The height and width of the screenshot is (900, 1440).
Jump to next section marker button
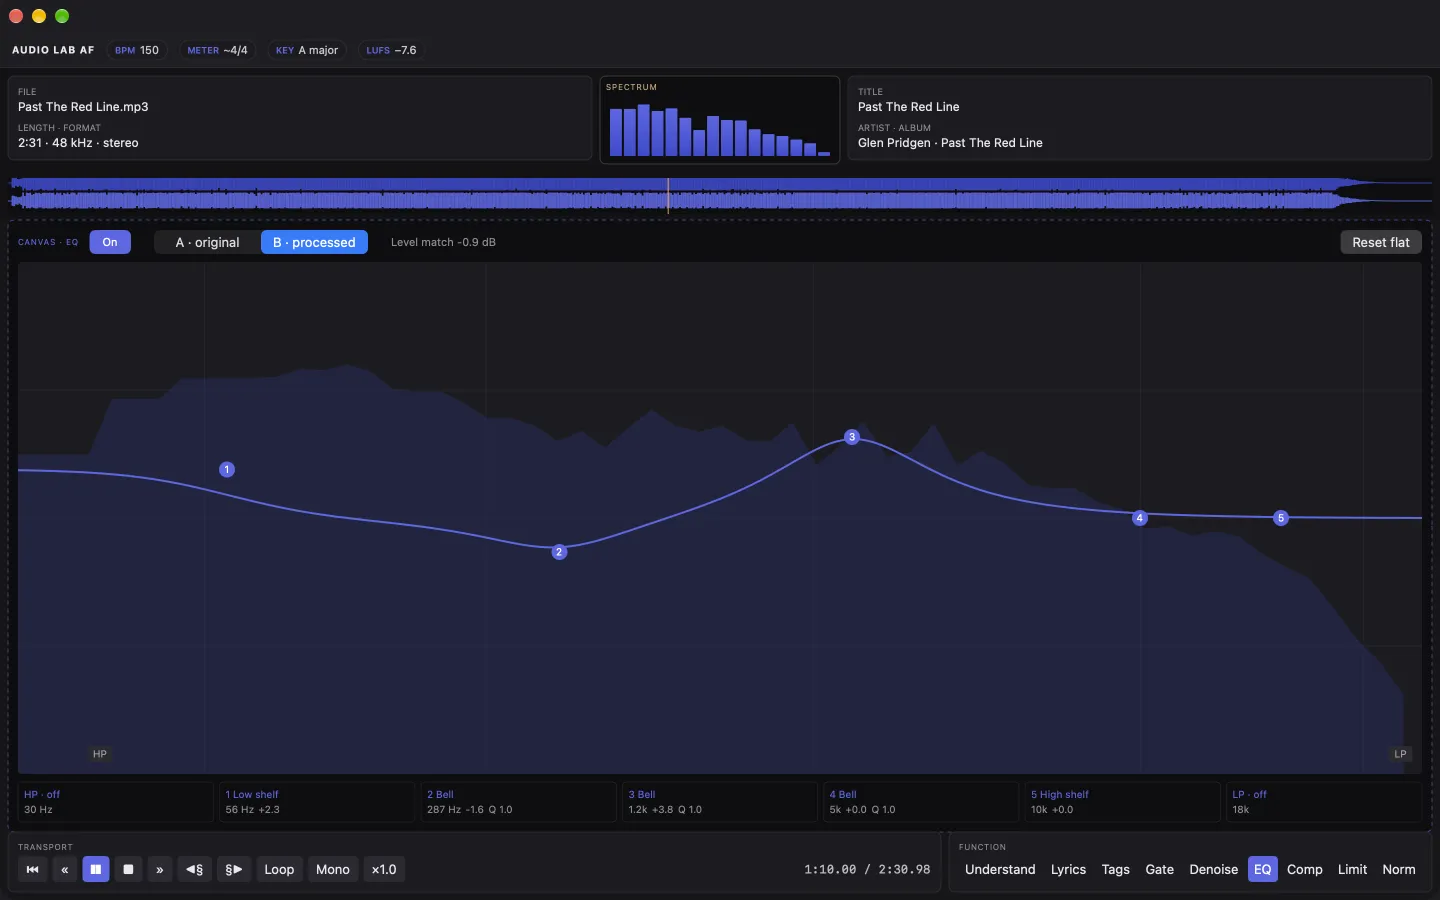click(x=233, y=869)
